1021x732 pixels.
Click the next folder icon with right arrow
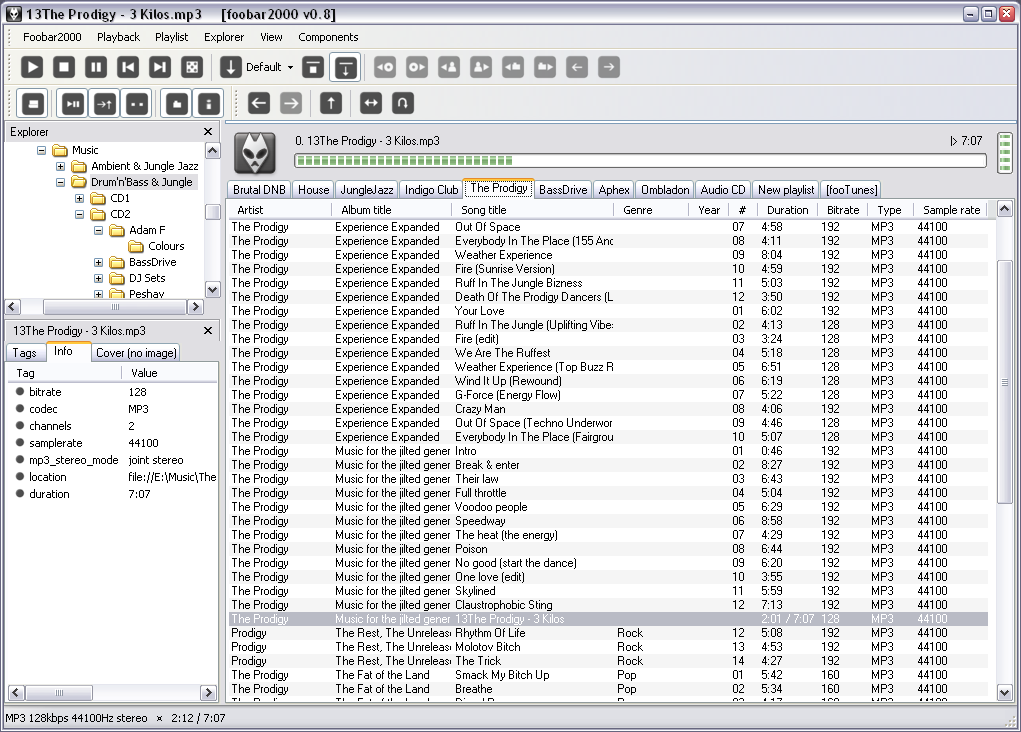[x=545, y=67]
